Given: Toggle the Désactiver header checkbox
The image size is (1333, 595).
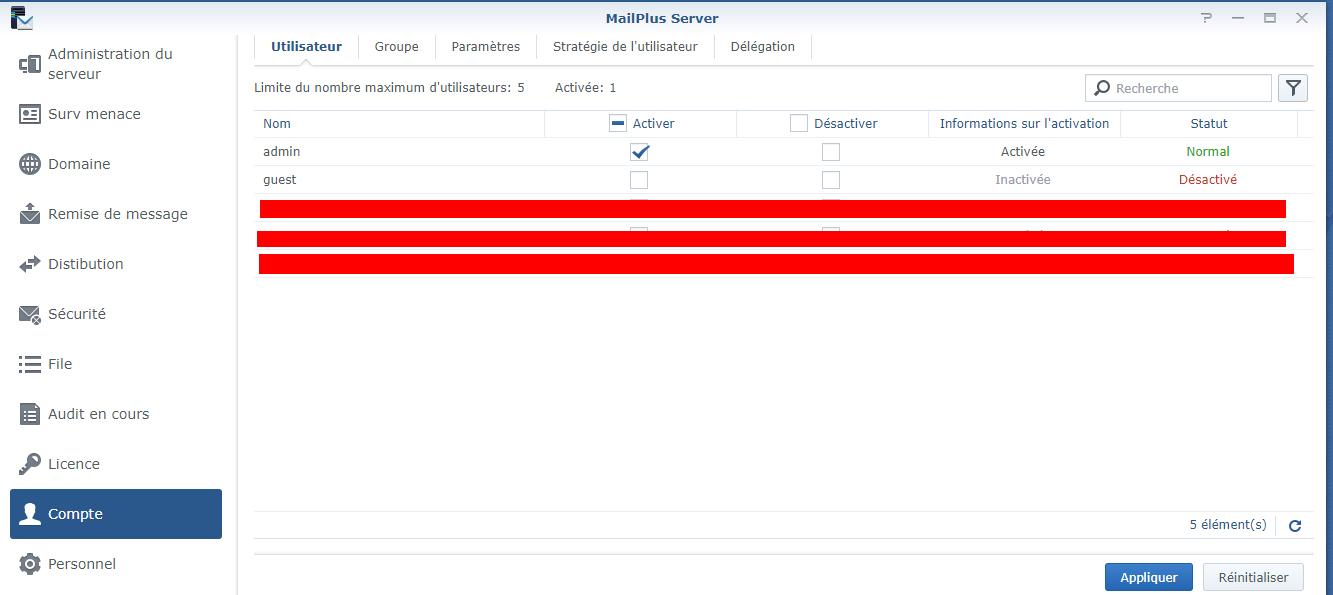Looking at the screenshot, I should pos(798,123).
